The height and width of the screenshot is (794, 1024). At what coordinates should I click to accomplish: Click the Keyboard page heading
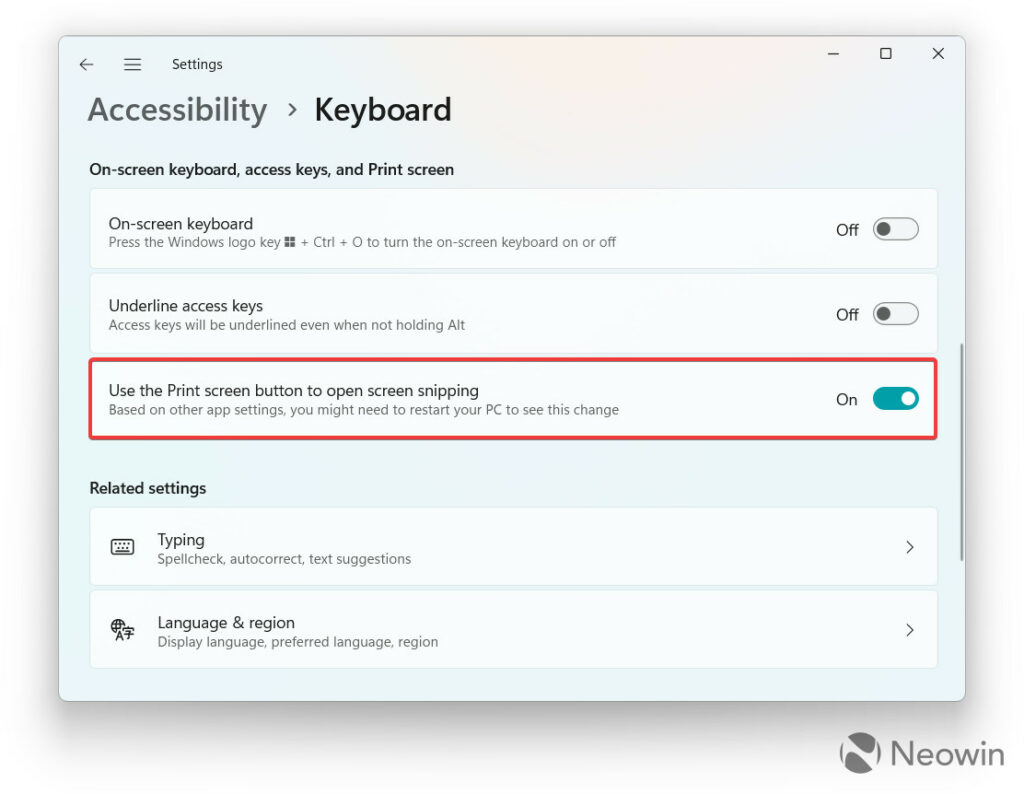[x=383, y=109]
